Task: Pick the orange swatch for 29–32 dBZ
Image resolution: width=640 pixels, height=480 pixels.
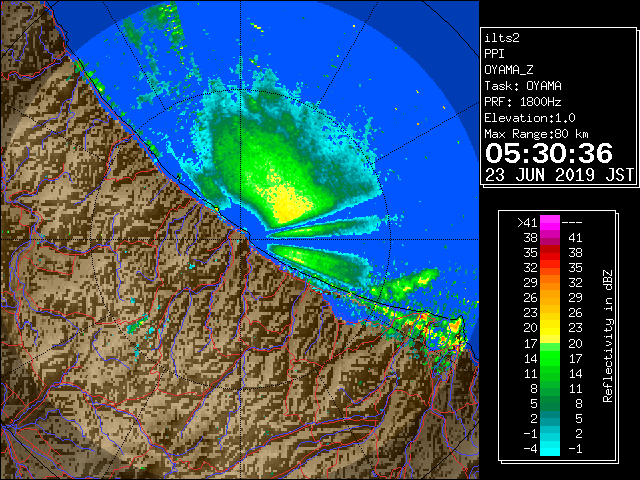Action: click(550, 283)
